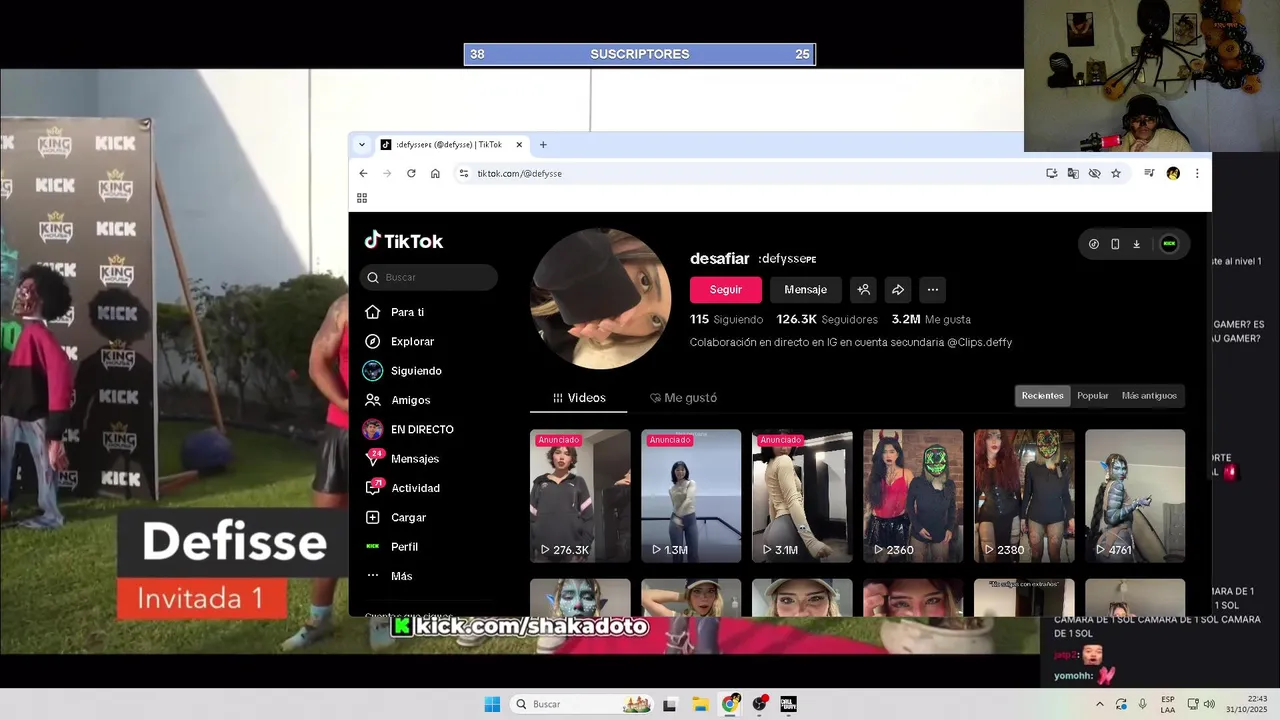
Task: Open the Kick profile avatar menu
Action: pyautogui.click(x=1169, y=244)
